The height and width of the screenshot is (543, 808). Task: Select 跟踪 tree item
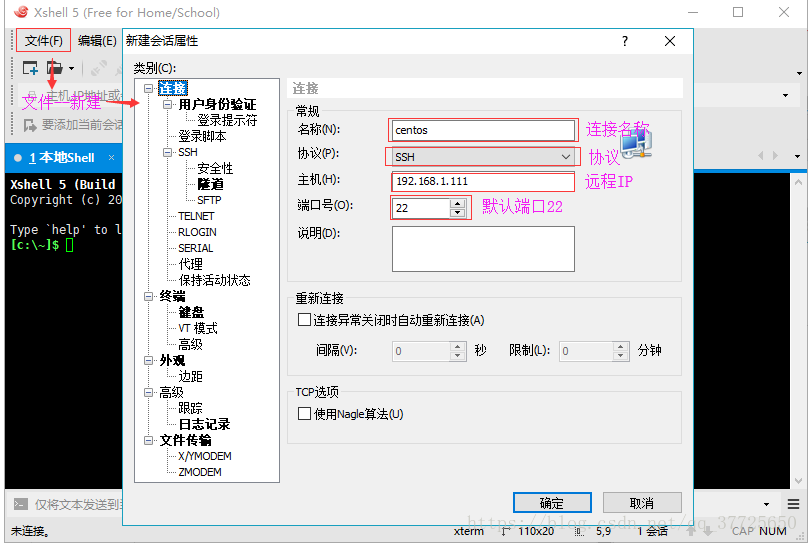[190, 408]
